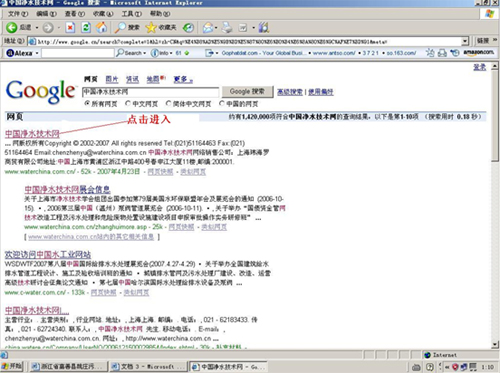The width and height of the screenshot is (500, 373).
Task: Open the Search pane via the magnifier icon
Action: click(120, 28)
